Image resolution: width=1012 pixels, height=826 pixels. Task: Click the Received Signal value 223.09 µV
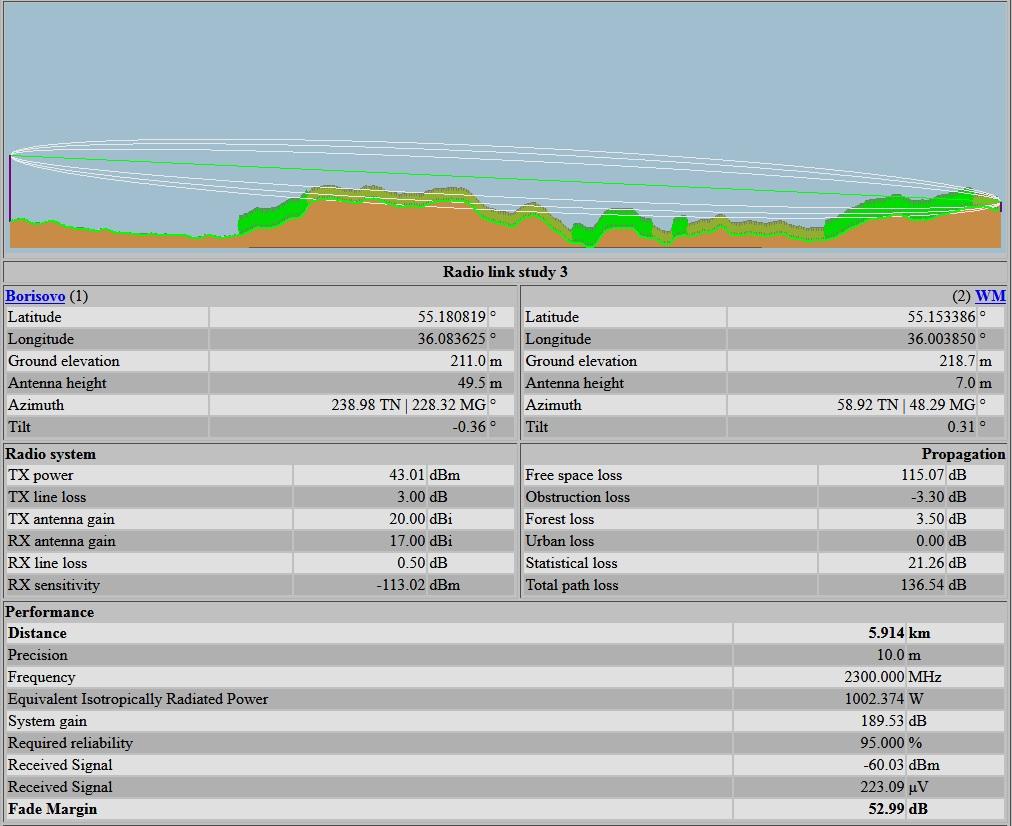[x=882, y=787]
